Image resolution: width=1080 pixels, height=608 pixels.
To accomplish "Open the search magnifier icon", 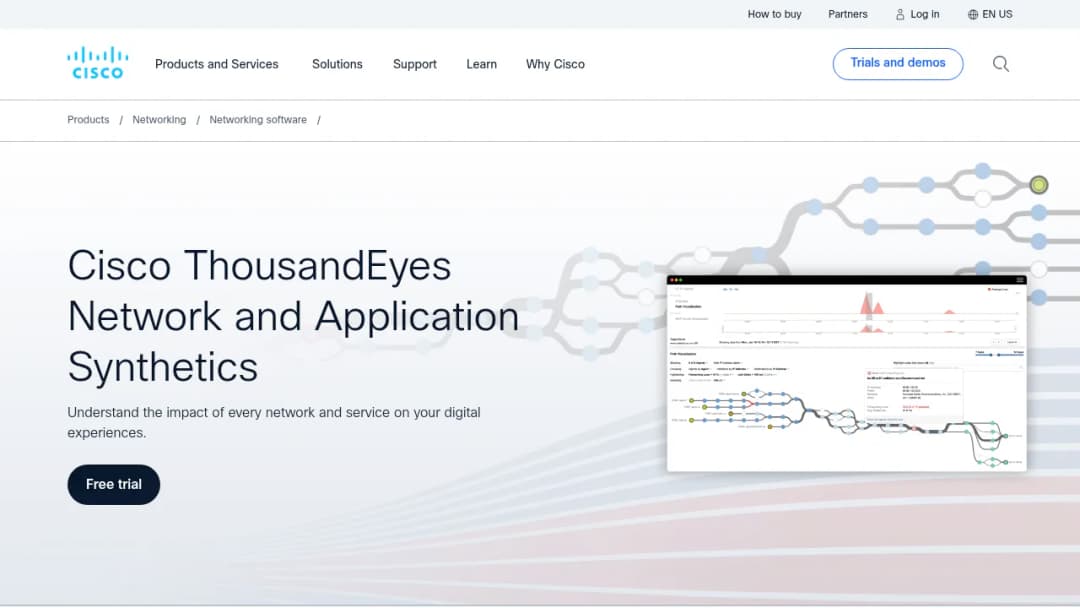I will (x=1000, y=64).
